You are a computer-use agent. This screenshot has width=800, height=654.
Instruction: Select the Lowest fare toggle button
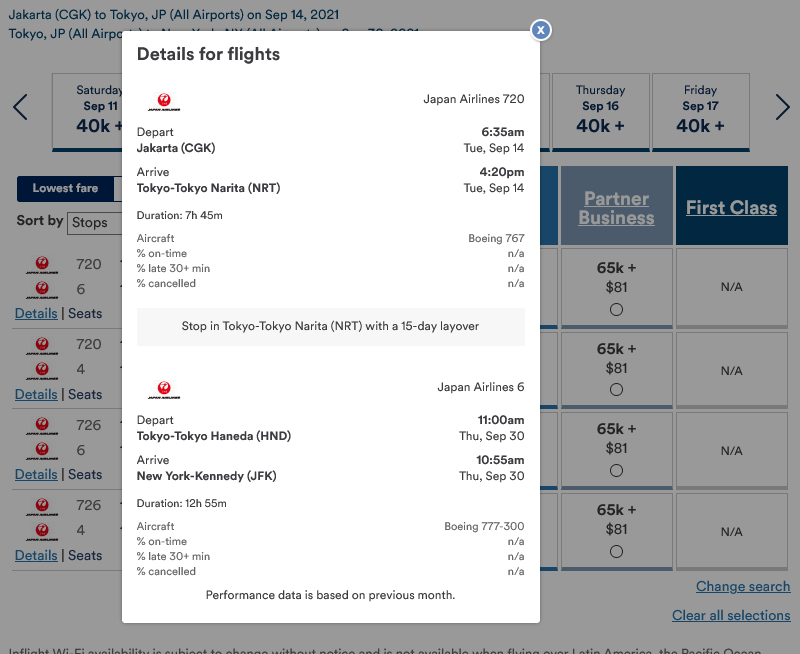pyautogui.click(x=65, y=188)
